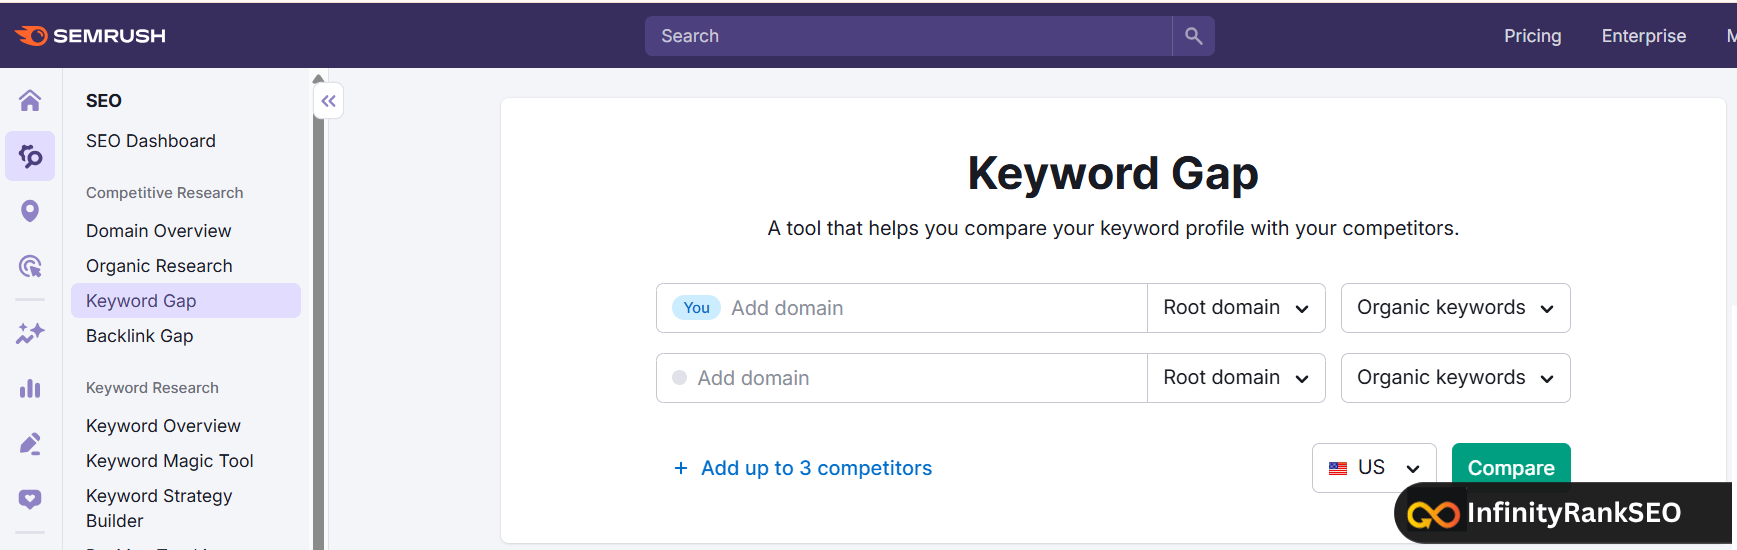
Task: Open the Advertising target sidebar icon
Action: click(x=30, y=266)
